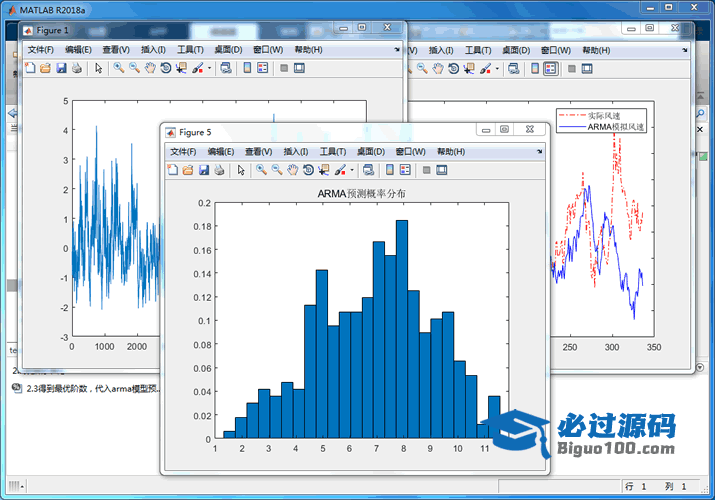Click the 插入(I) menu in the right figure

point(440,49)
